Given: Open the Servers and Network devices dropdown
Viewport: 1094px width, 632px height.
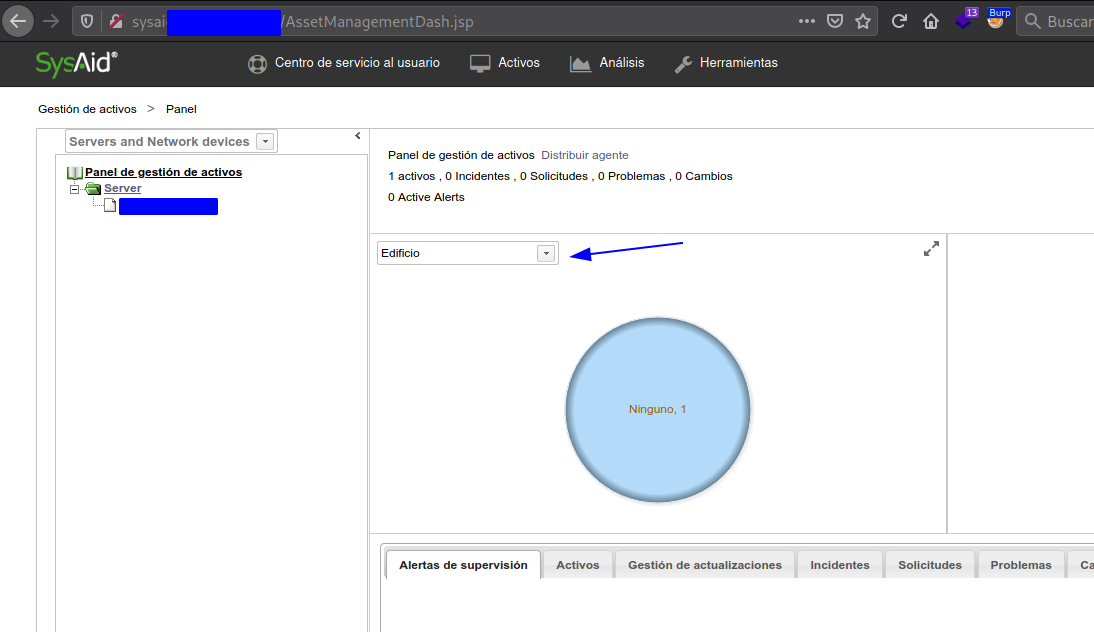Looking at the screenshot, I should click(x=265, y=142).
